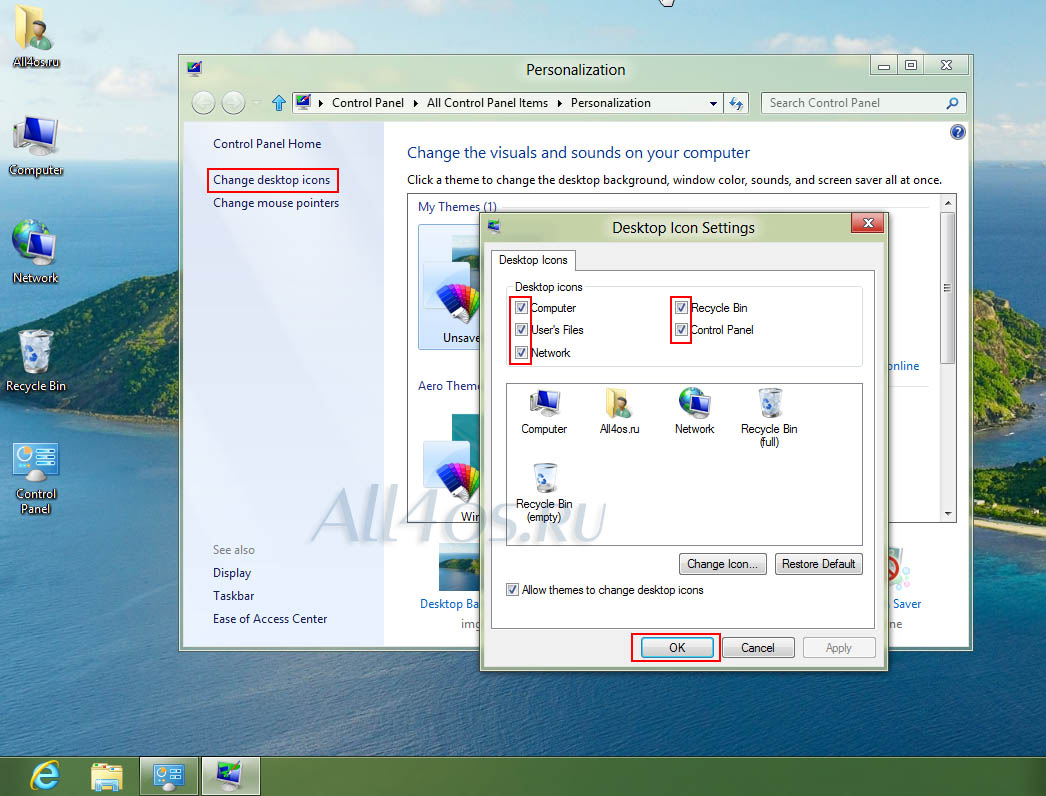Open the Recycle Bin desktop icon
Screen dimensions: 1046x796
pos(35,360)
